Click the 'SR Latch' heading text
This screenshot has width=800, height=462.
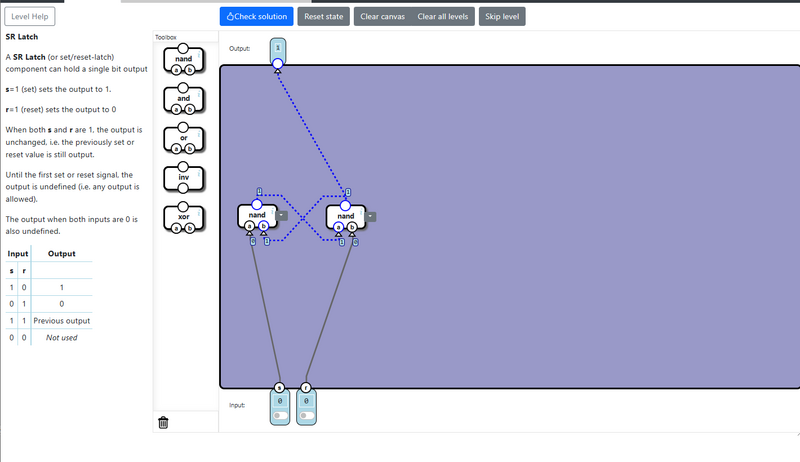(21, 37)
